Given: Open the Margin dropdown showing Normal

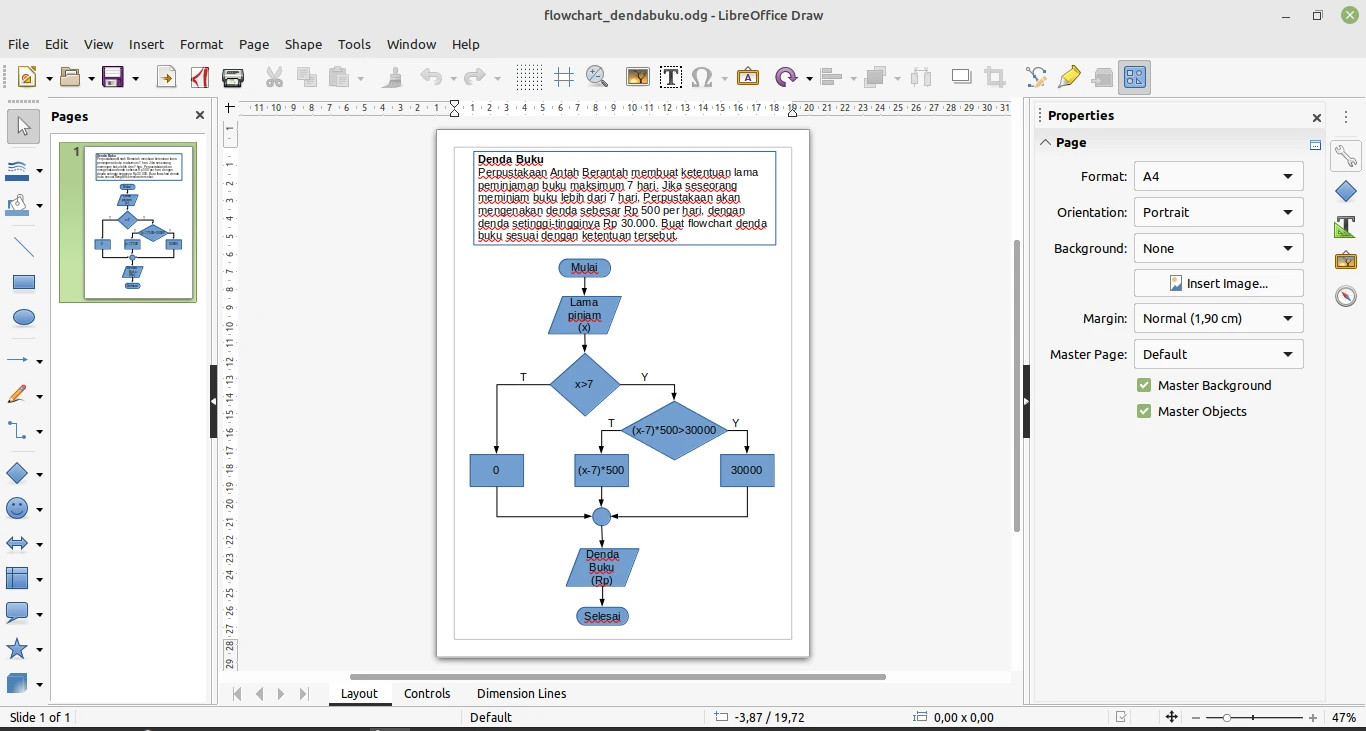Looking at the screenshot, I should (x=1218, y=318).
